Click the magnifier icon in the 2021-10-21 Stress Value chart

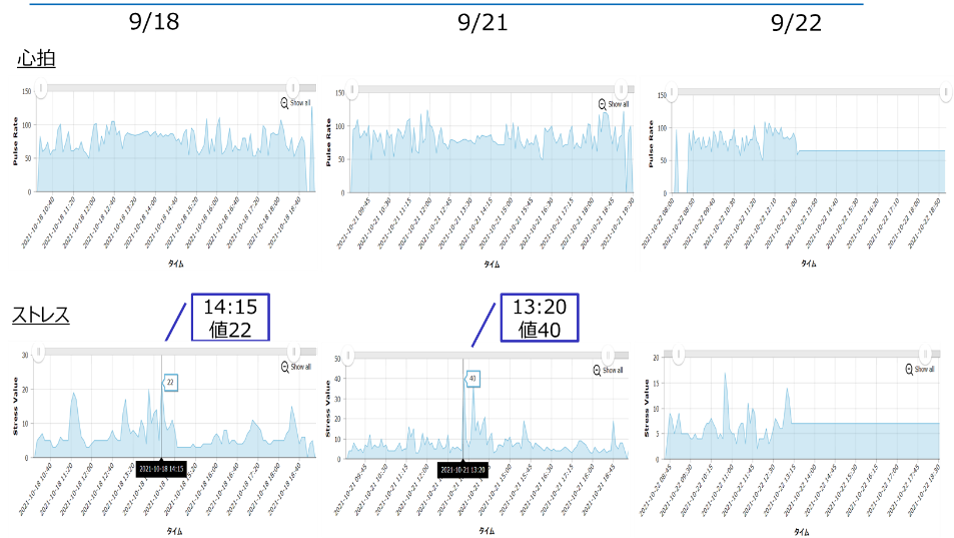click(x=597, y=370)
